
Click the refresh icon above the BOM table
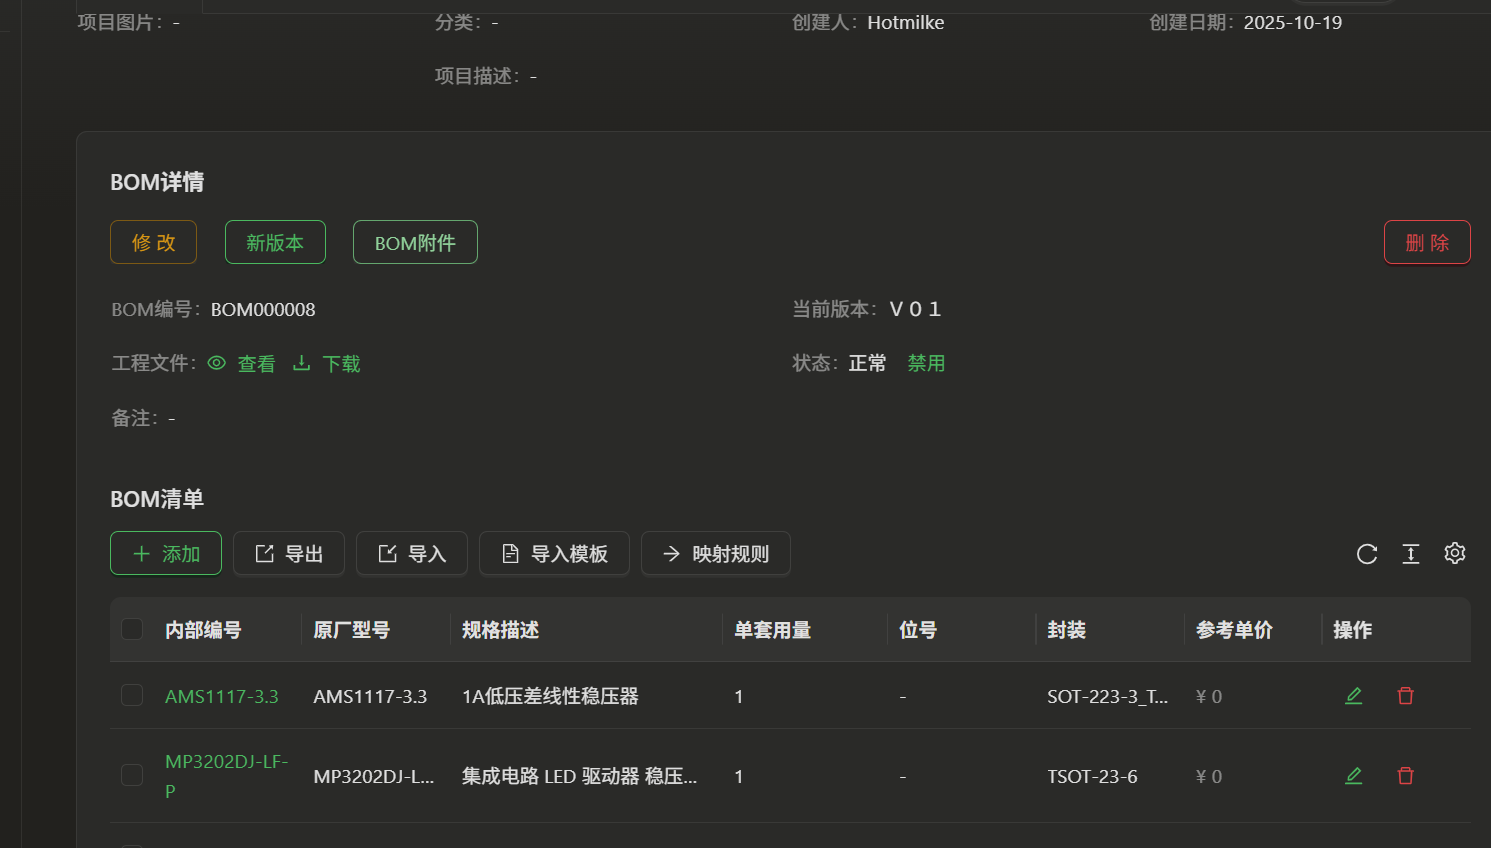click(x=1367, y=554)
